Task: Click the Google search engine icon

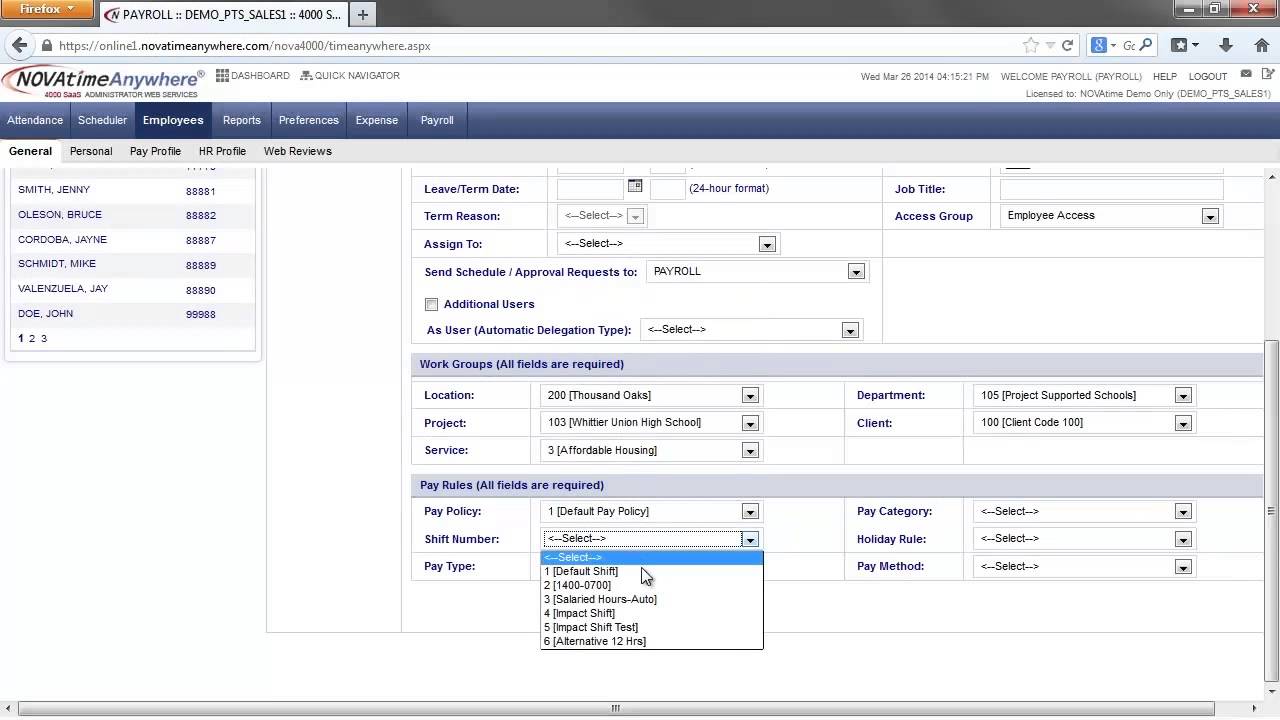Action: coord(1098,45)
